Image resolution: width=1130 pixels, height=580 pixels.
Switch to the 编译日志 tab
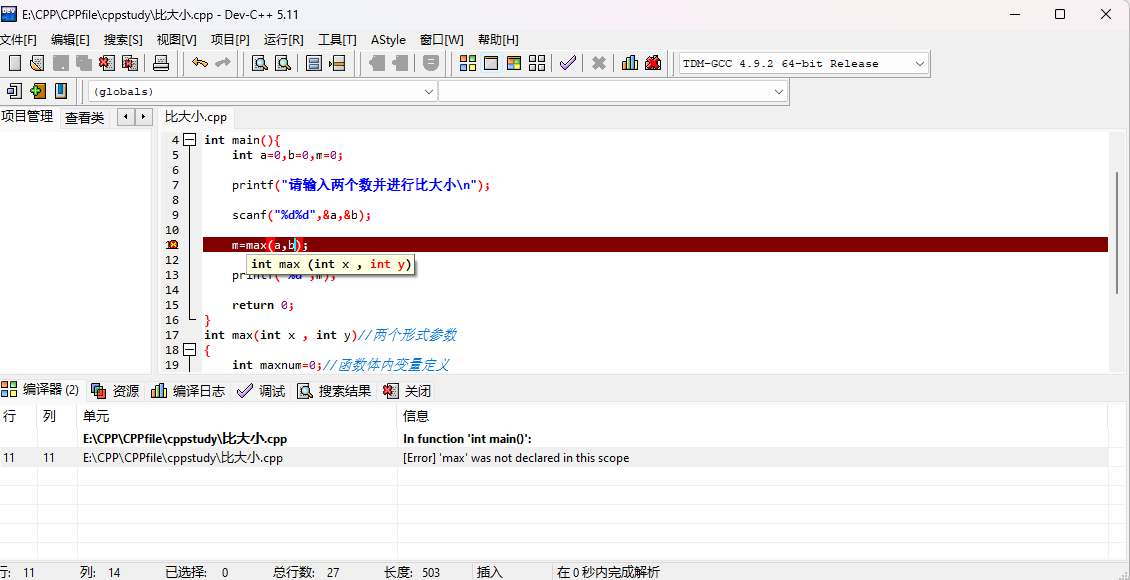(188, 391)
